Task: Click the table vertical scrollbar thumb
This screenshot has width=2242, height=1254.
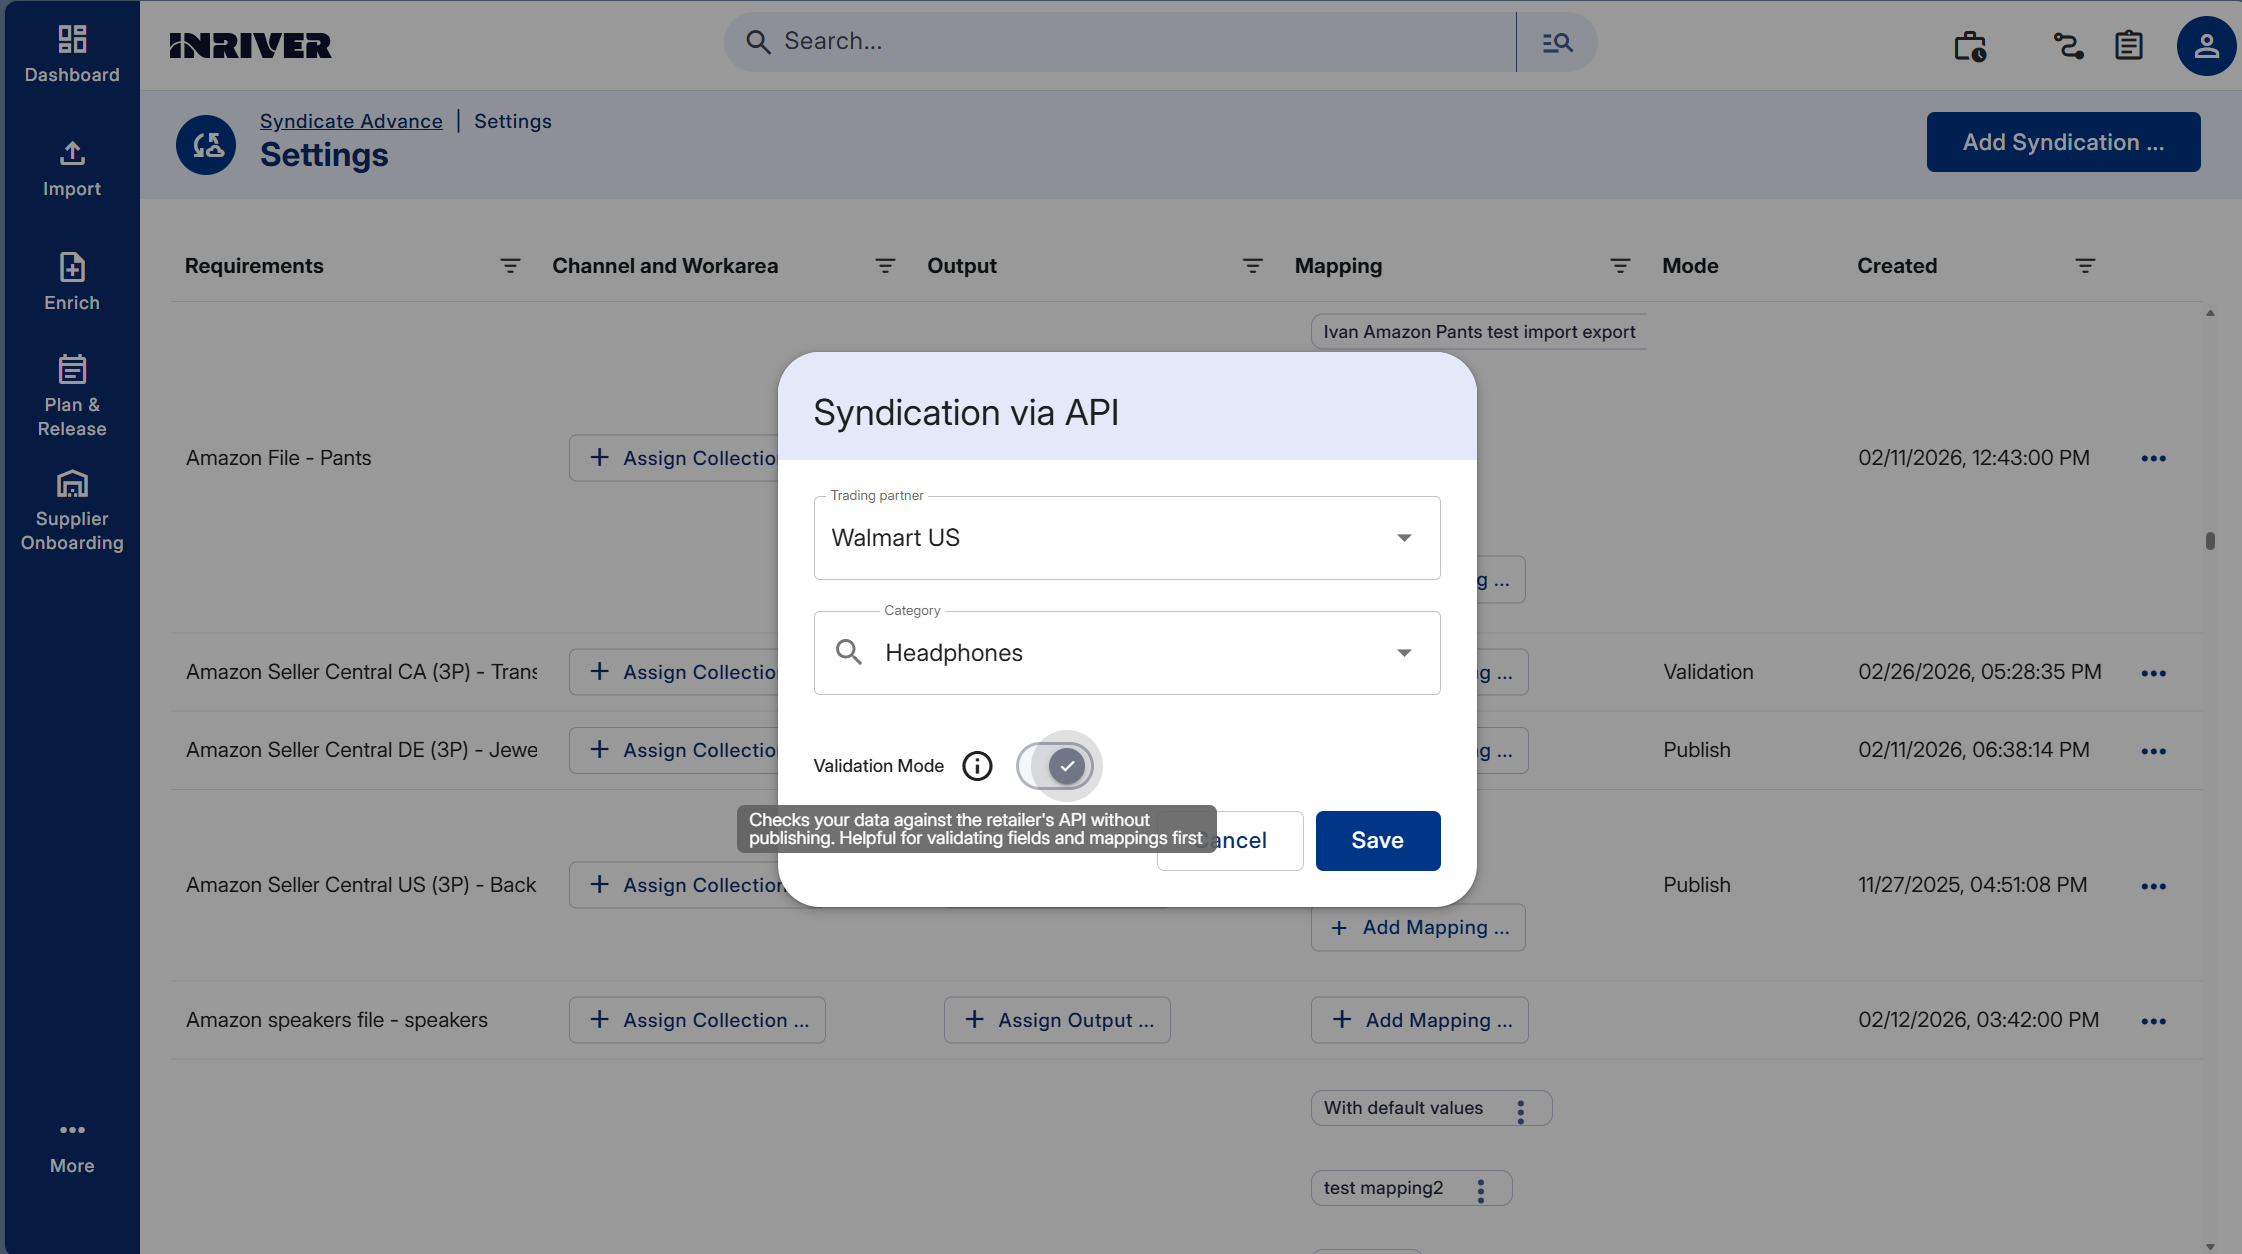Action: pos(2210,541)
